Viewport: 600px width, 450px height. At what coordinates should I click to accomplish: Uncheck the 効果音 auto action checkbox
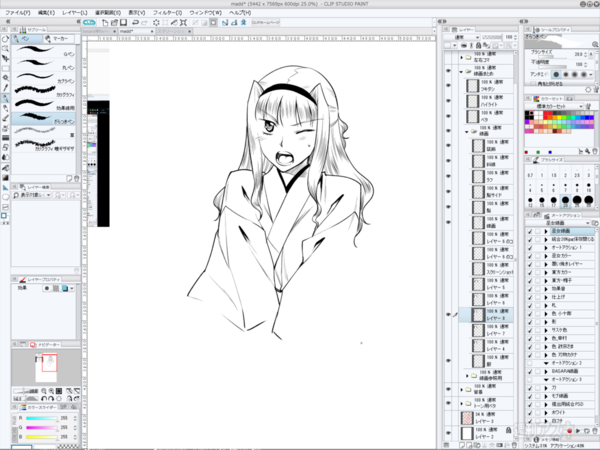(x=530, y=289)
